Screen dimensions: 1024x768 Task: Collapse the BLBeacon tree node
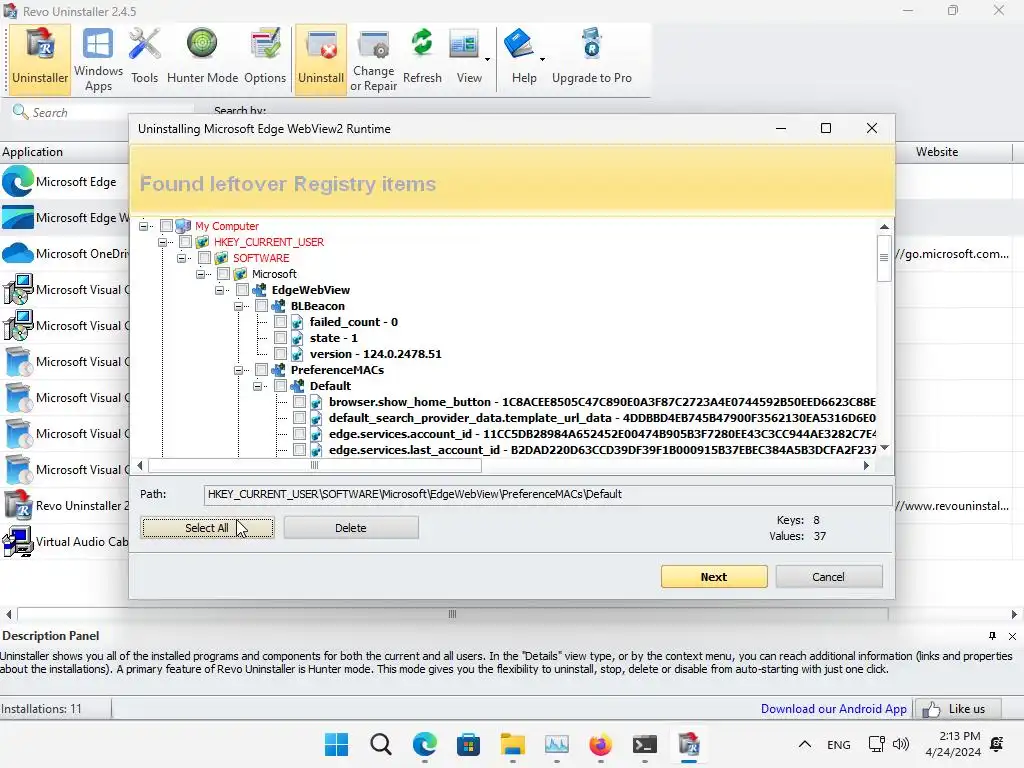pos(238,306)
